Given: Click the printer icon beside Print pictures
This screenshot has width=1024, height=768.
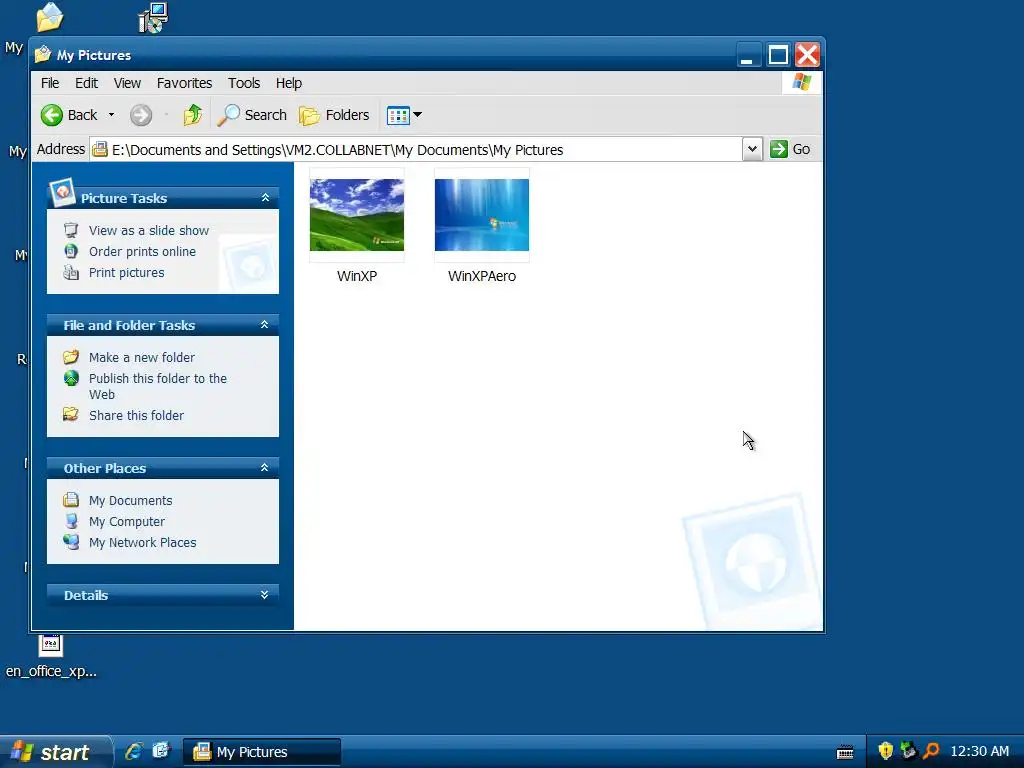Looking at the screenshot, I should [71, 272].
